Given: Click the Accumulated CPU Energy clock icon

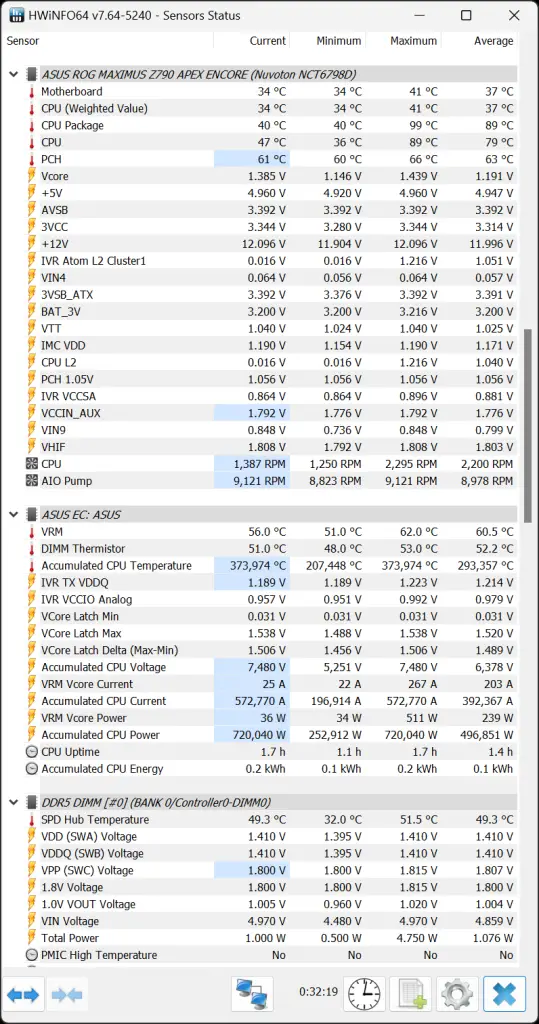Looking at the screenshot, I should 31,769.
